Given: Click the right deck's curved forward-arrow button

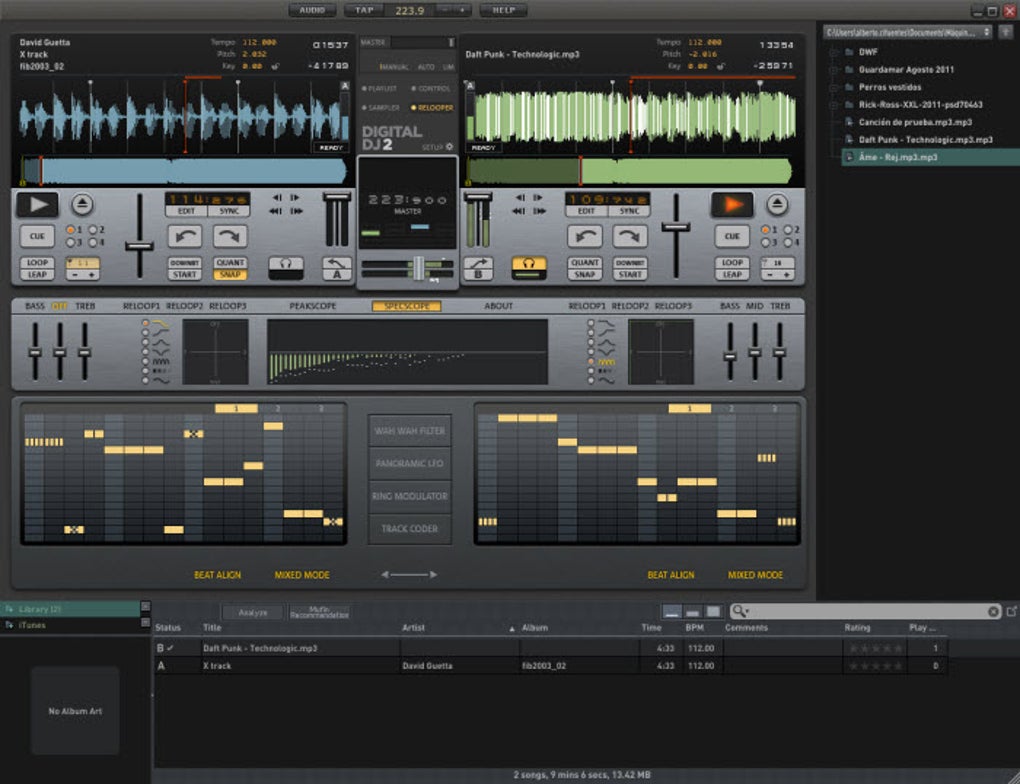Looking at the screenshot, I should [629, 236].
